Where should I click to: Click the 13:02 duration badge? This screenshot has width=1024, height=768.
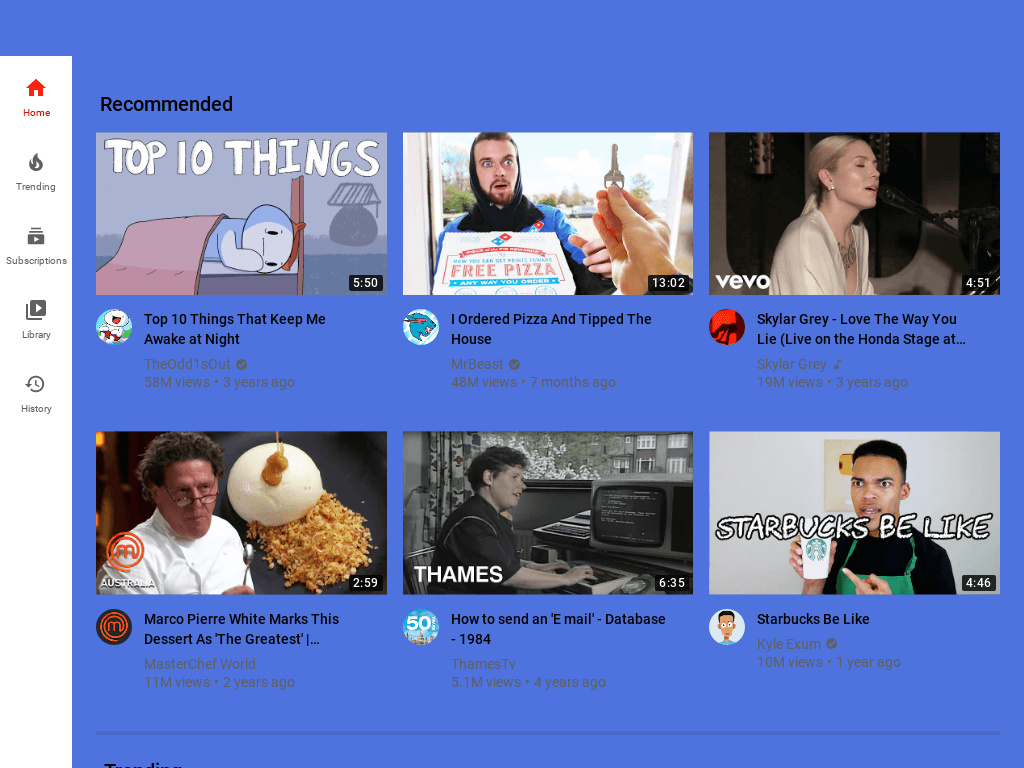669,283
